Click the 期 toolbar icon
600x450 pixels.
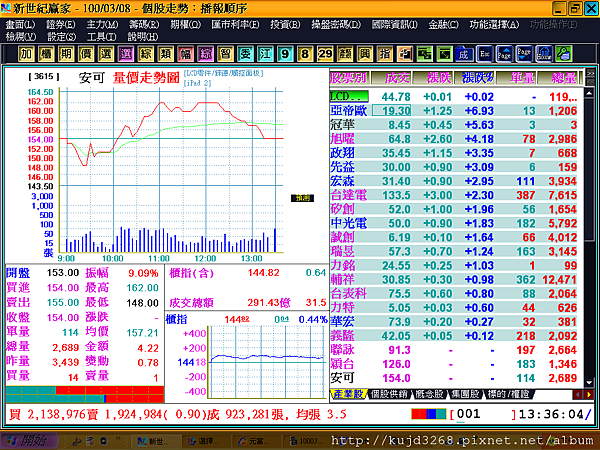point(66,54)
